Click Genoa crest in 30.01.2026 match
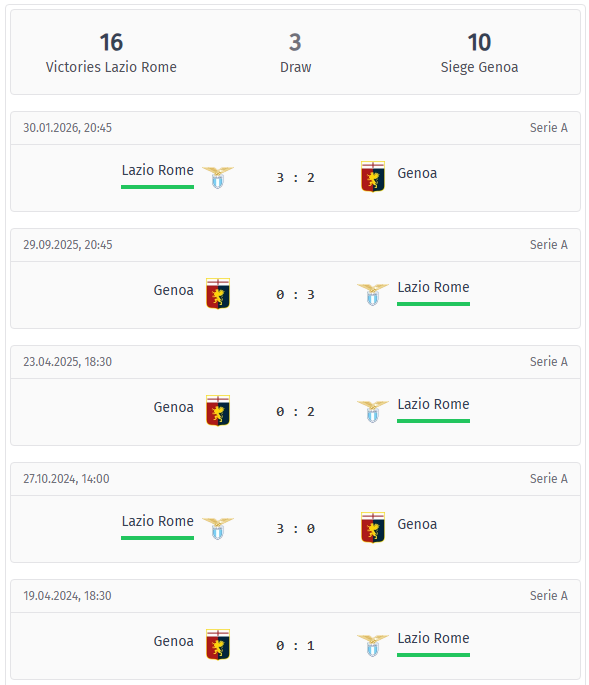The image size is (589, 685). (373, 176)
